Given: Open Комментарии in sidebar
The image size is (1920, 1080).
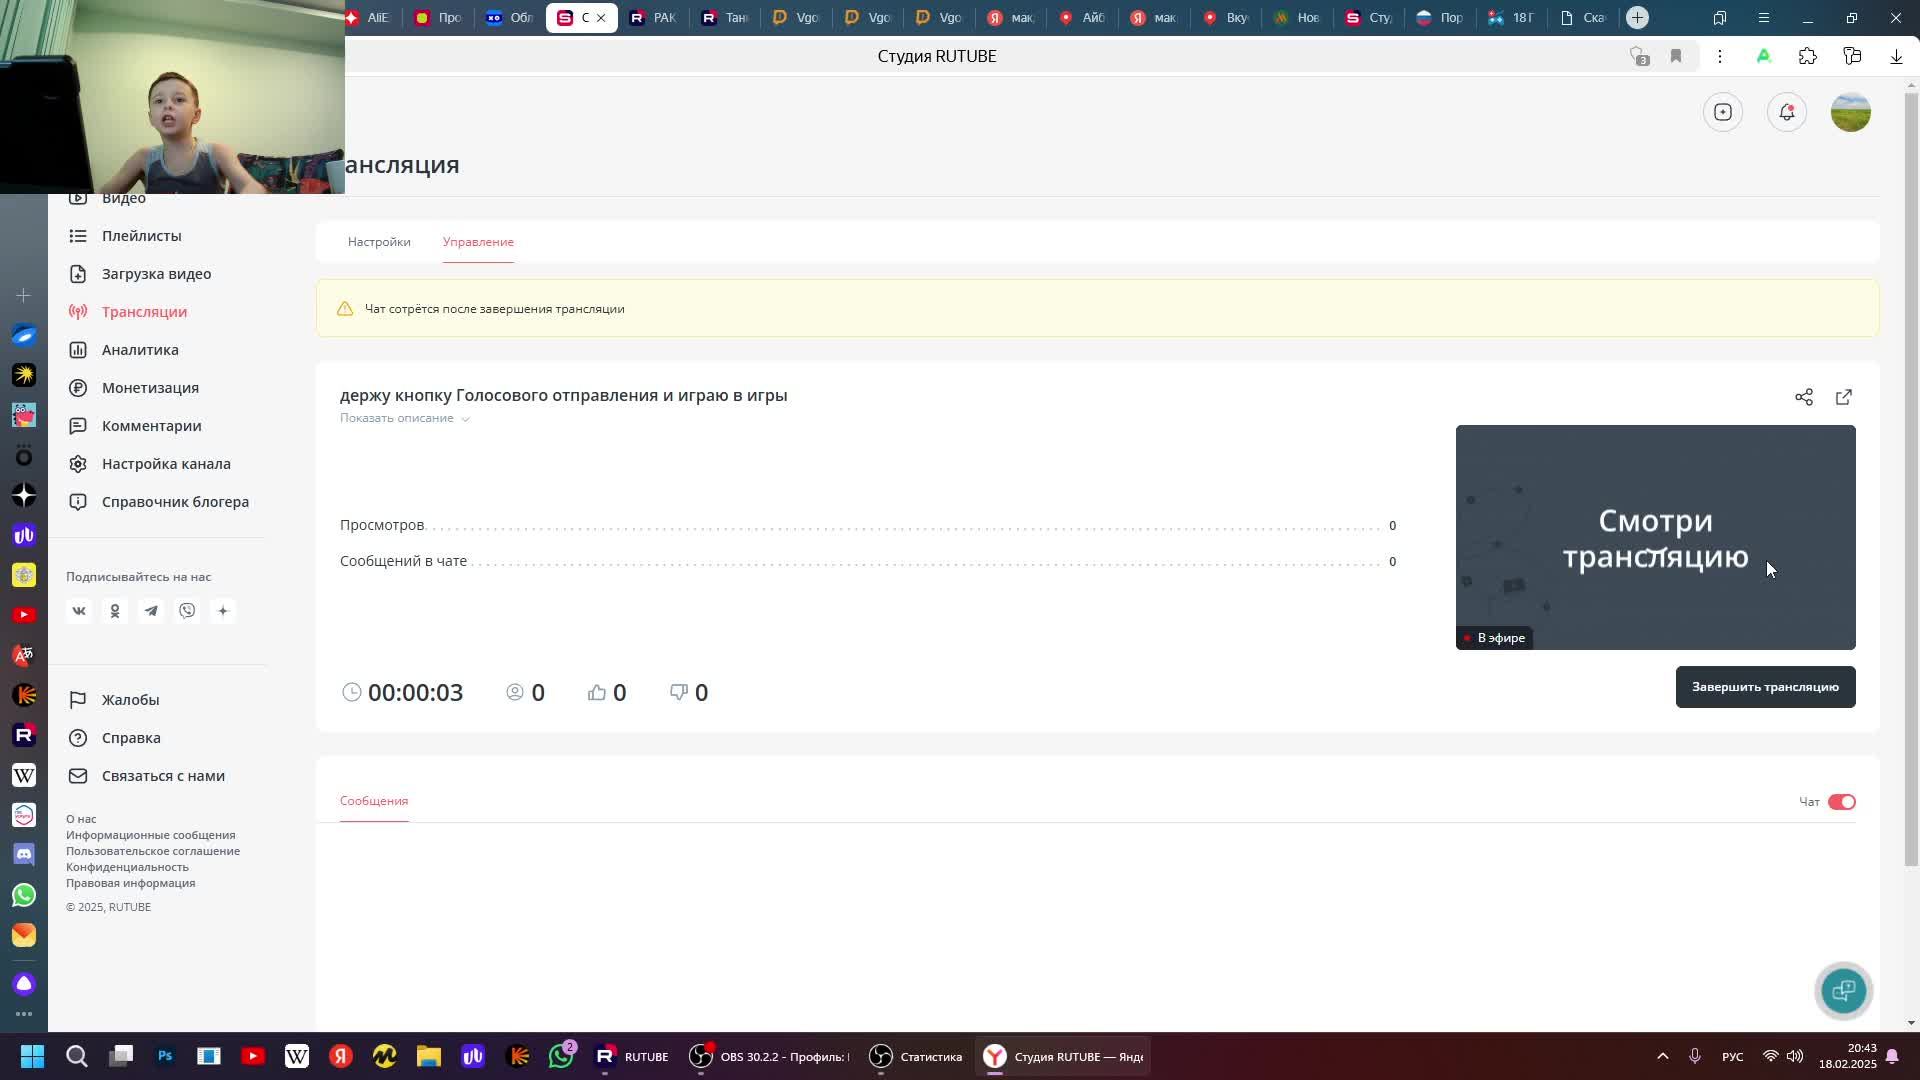Looking at the screenshot, I should [151, 426].
